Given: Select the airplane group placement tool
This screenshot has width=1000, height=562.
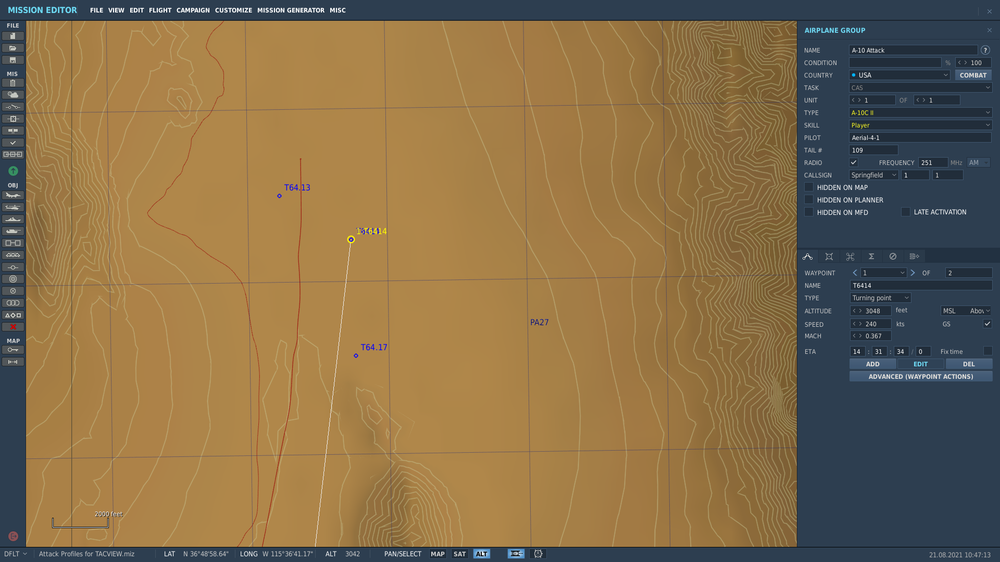Looking at the screenshot, I should [x=12, y=195].
